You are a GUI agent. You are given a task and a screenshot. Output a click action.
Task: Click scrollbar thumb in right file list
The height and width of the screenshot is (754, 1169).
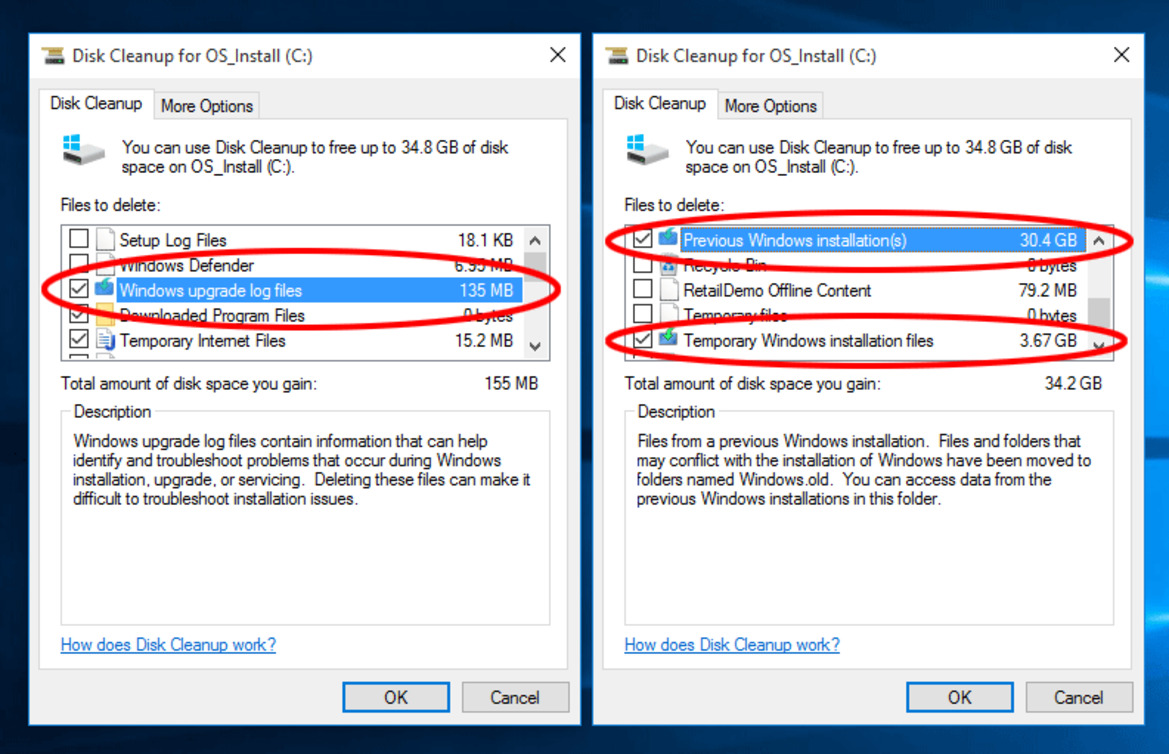(x=1099, y=312)
